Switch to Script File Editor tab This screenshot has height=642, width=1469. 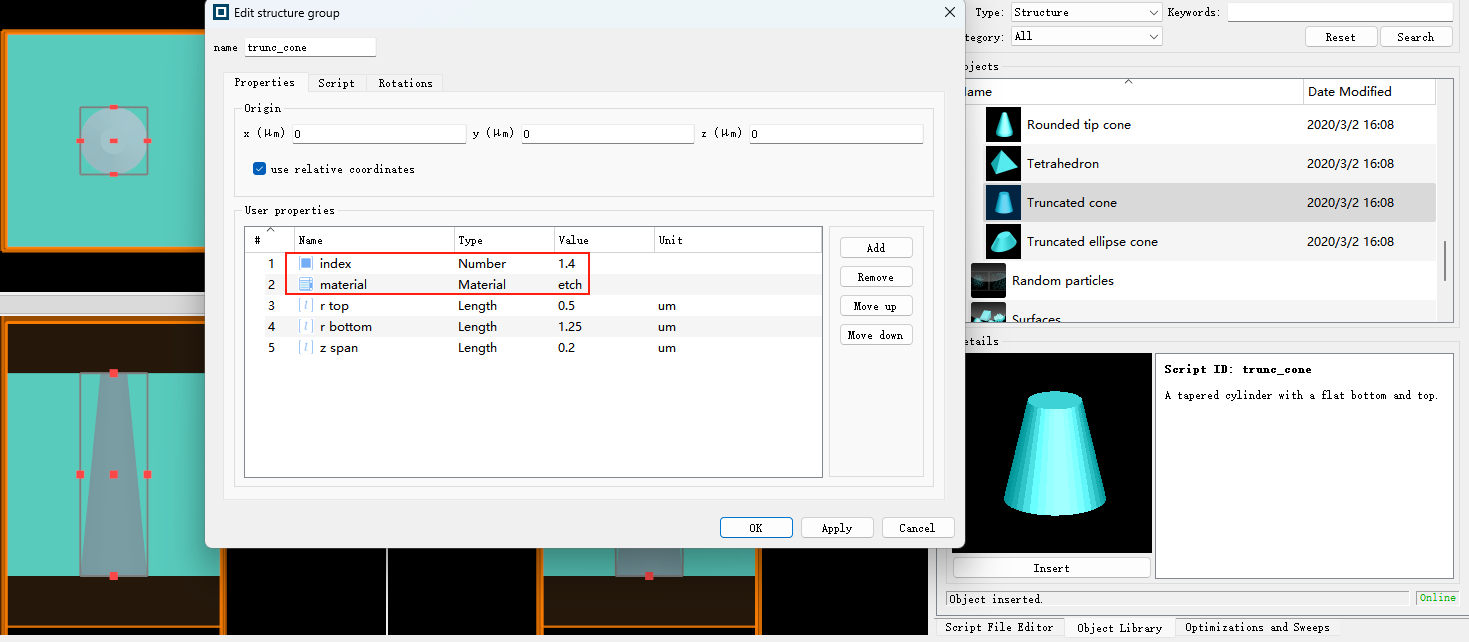pos(998,627)
